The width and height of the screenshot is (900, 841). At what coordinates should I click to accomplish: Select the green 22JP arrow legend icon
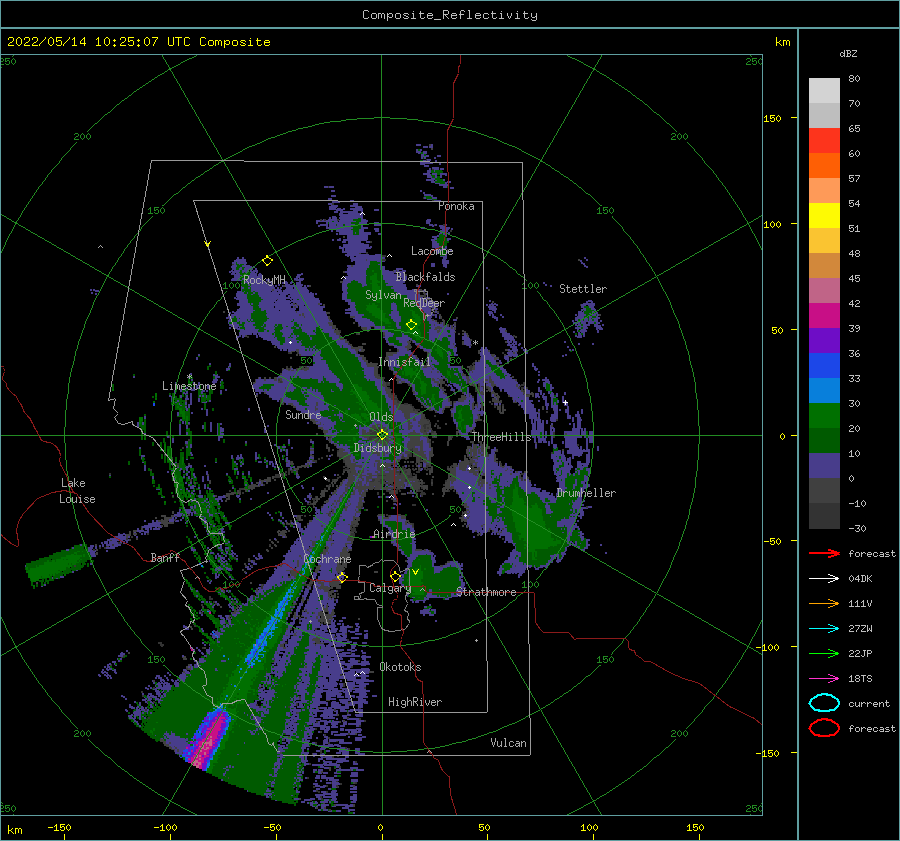coord(824,653)
